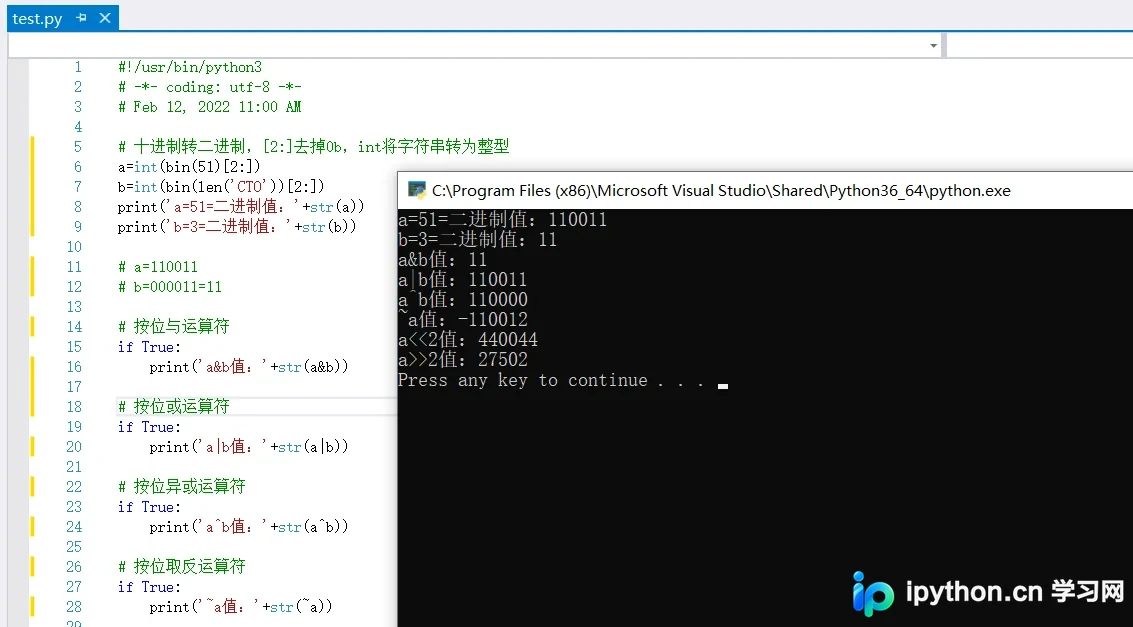1133x627 pixels.
Task: Click 'if True:' on line 15
Action: (150, 347)
